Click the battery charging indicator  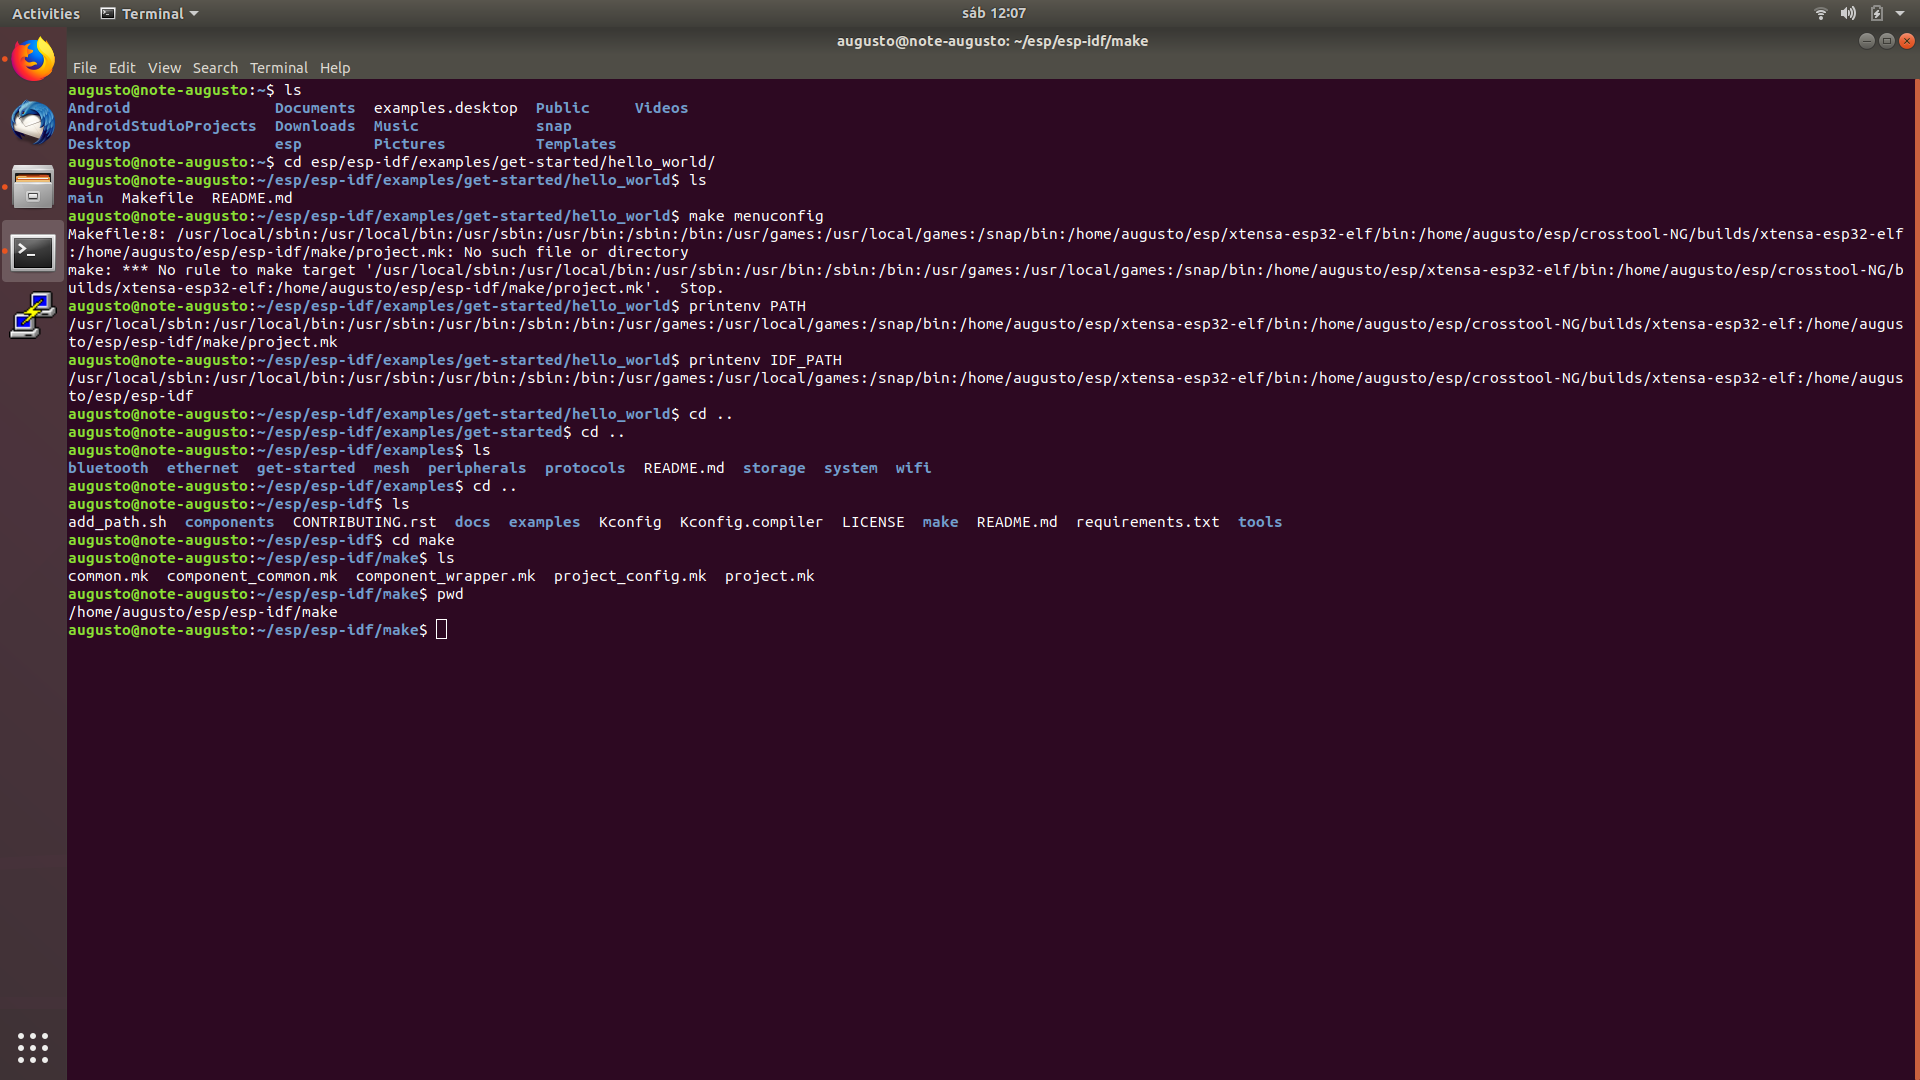click(x=1879, y=13)
